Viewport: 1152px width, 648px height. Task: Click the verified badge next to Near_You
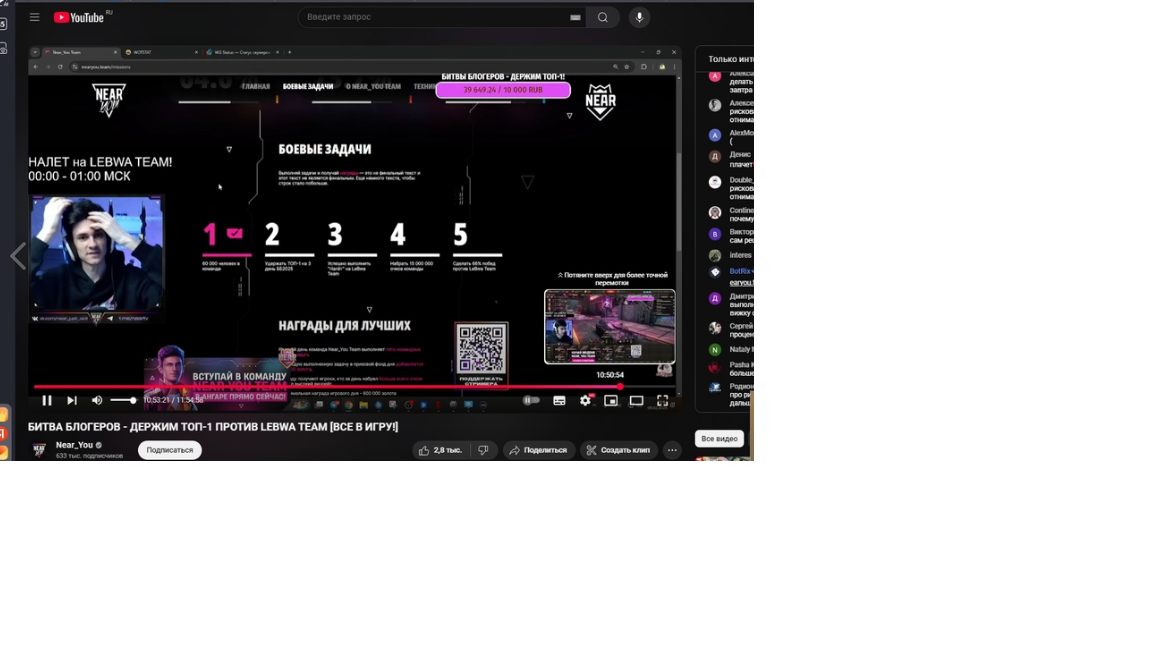tap(98, 445)
